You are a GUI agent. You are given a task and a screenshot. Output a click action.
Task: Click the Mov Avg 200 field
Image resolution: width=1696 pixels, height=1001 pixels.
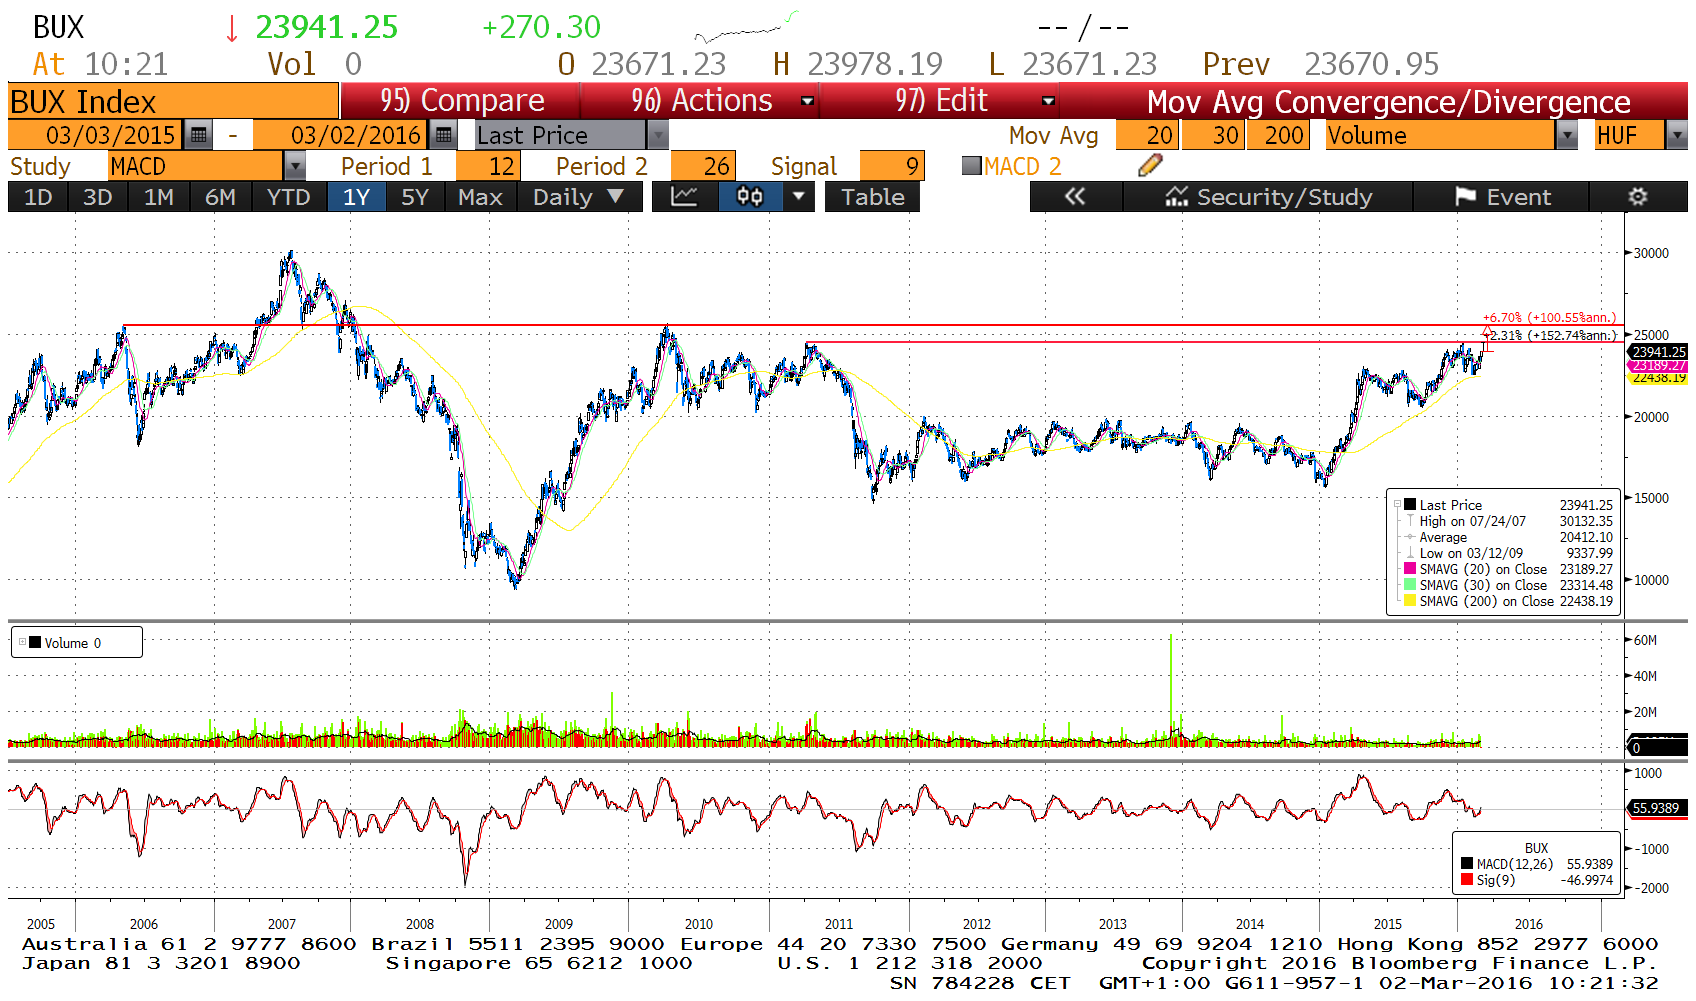(x=1278, y=134)
